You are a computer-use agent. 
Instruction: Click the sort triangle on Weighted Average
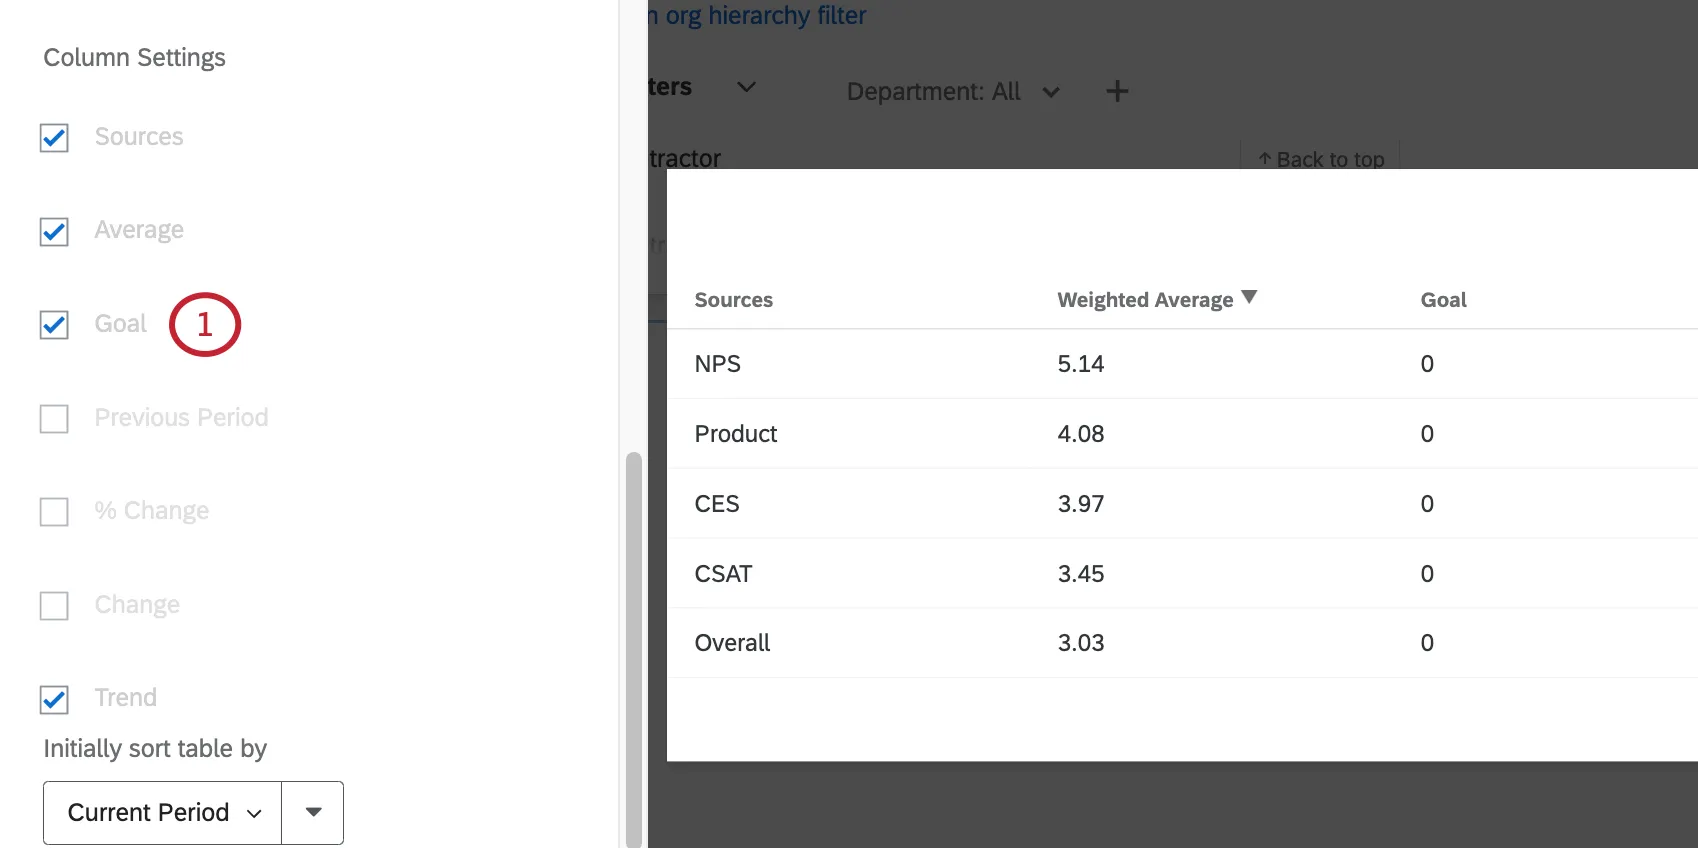click(x=1248, y=296)
